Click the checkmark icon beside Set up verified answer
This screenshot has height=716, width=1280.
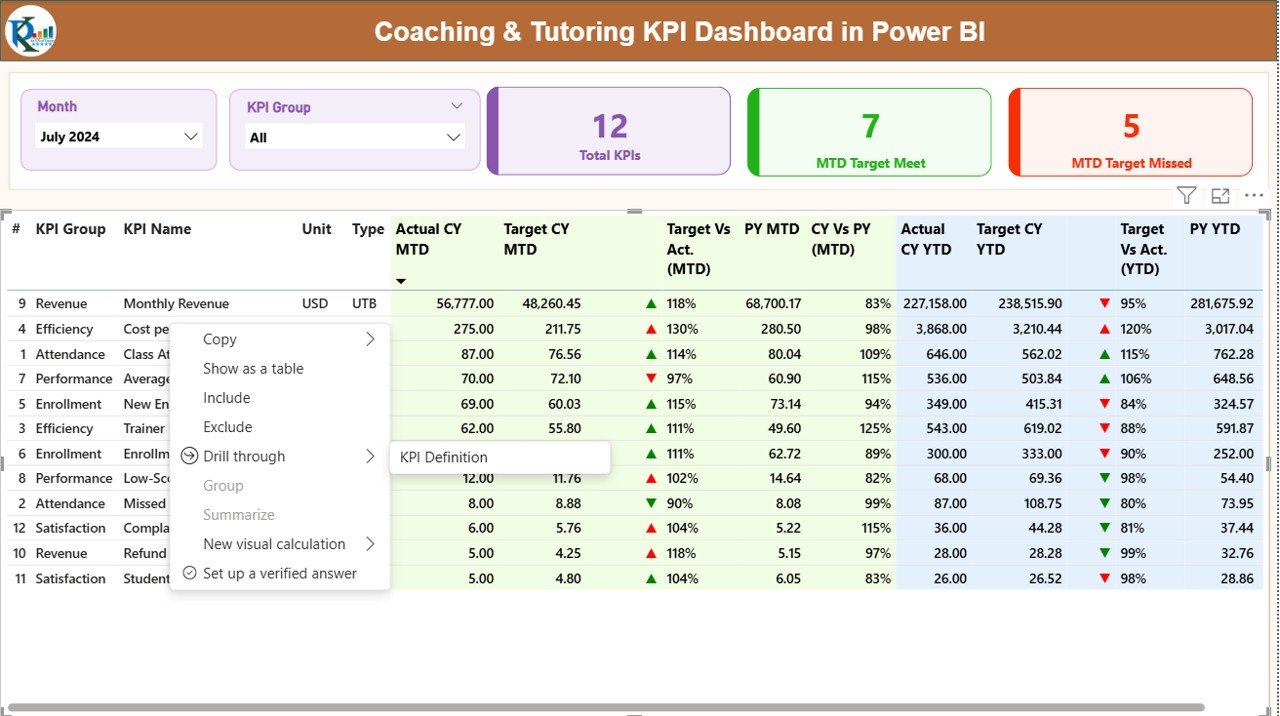click(191, 573)
